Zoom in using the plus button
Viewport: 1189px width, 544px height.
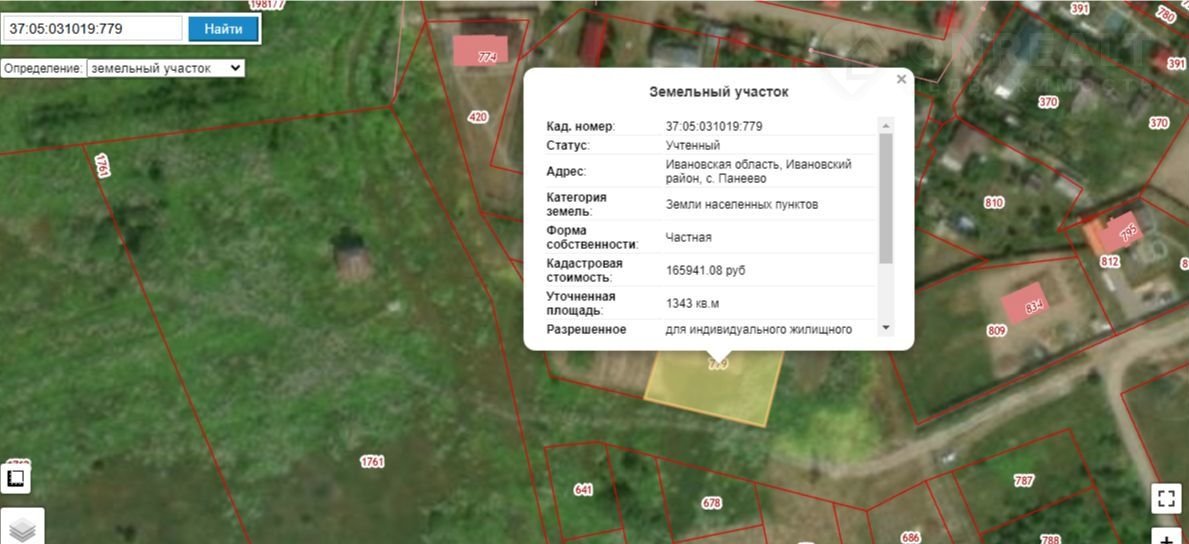pos(1166,537)
